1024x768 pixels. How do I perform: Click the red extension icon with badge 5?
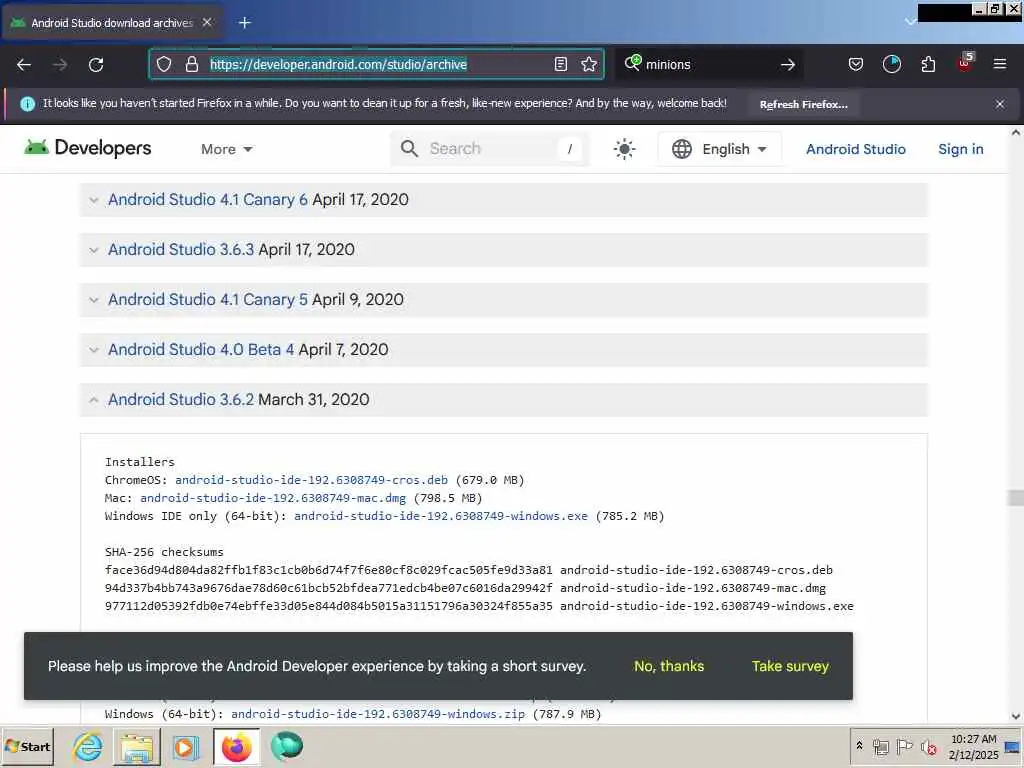click(x=965, y=63)
